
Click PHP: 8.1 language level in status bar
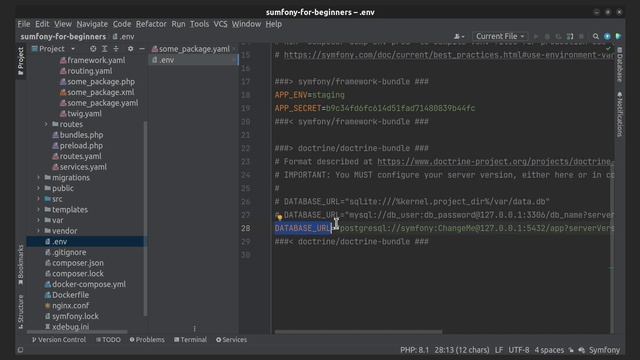point(414,350)
